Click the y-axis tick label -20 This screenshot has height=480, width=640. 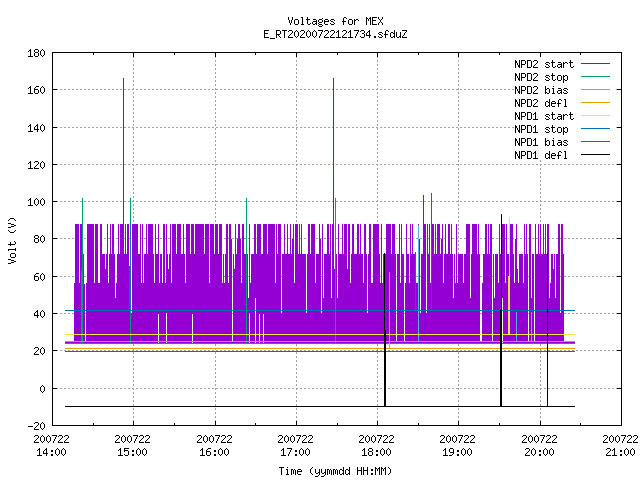36,426
